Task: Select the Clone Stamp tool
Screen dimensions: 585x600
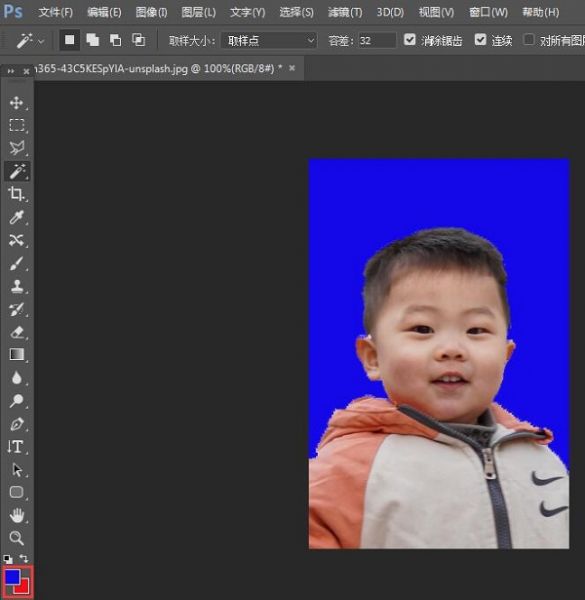Action: (16, 286)
